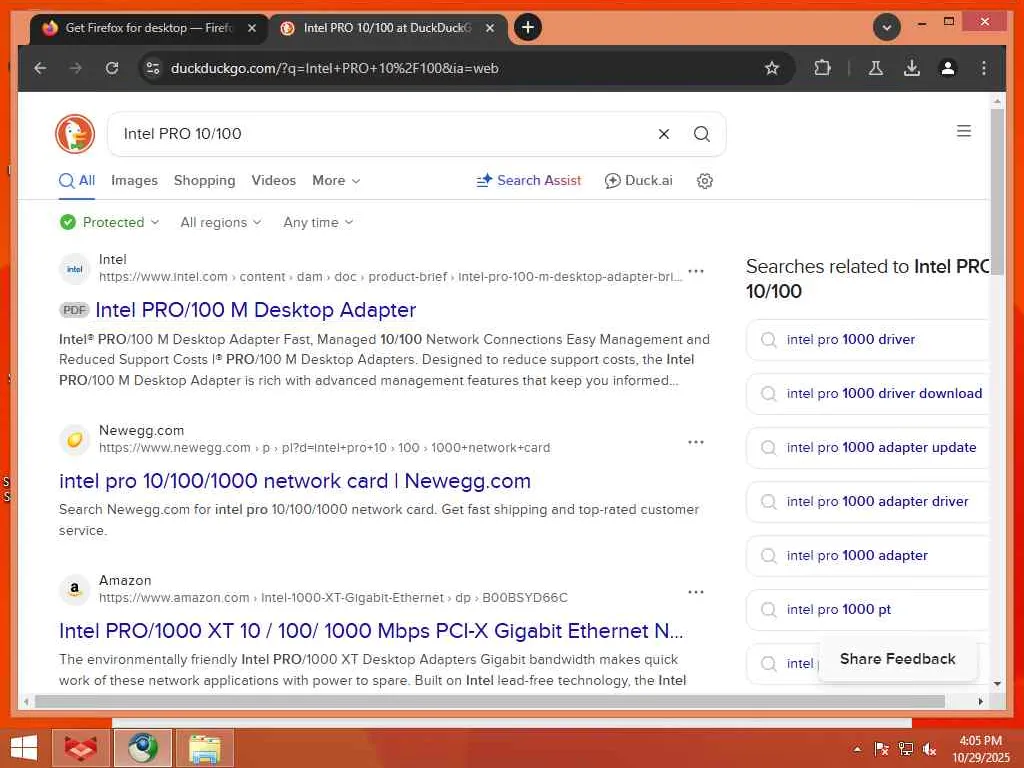Click the scroll right arrow on horizontal scrollbar

click(980, 702)
